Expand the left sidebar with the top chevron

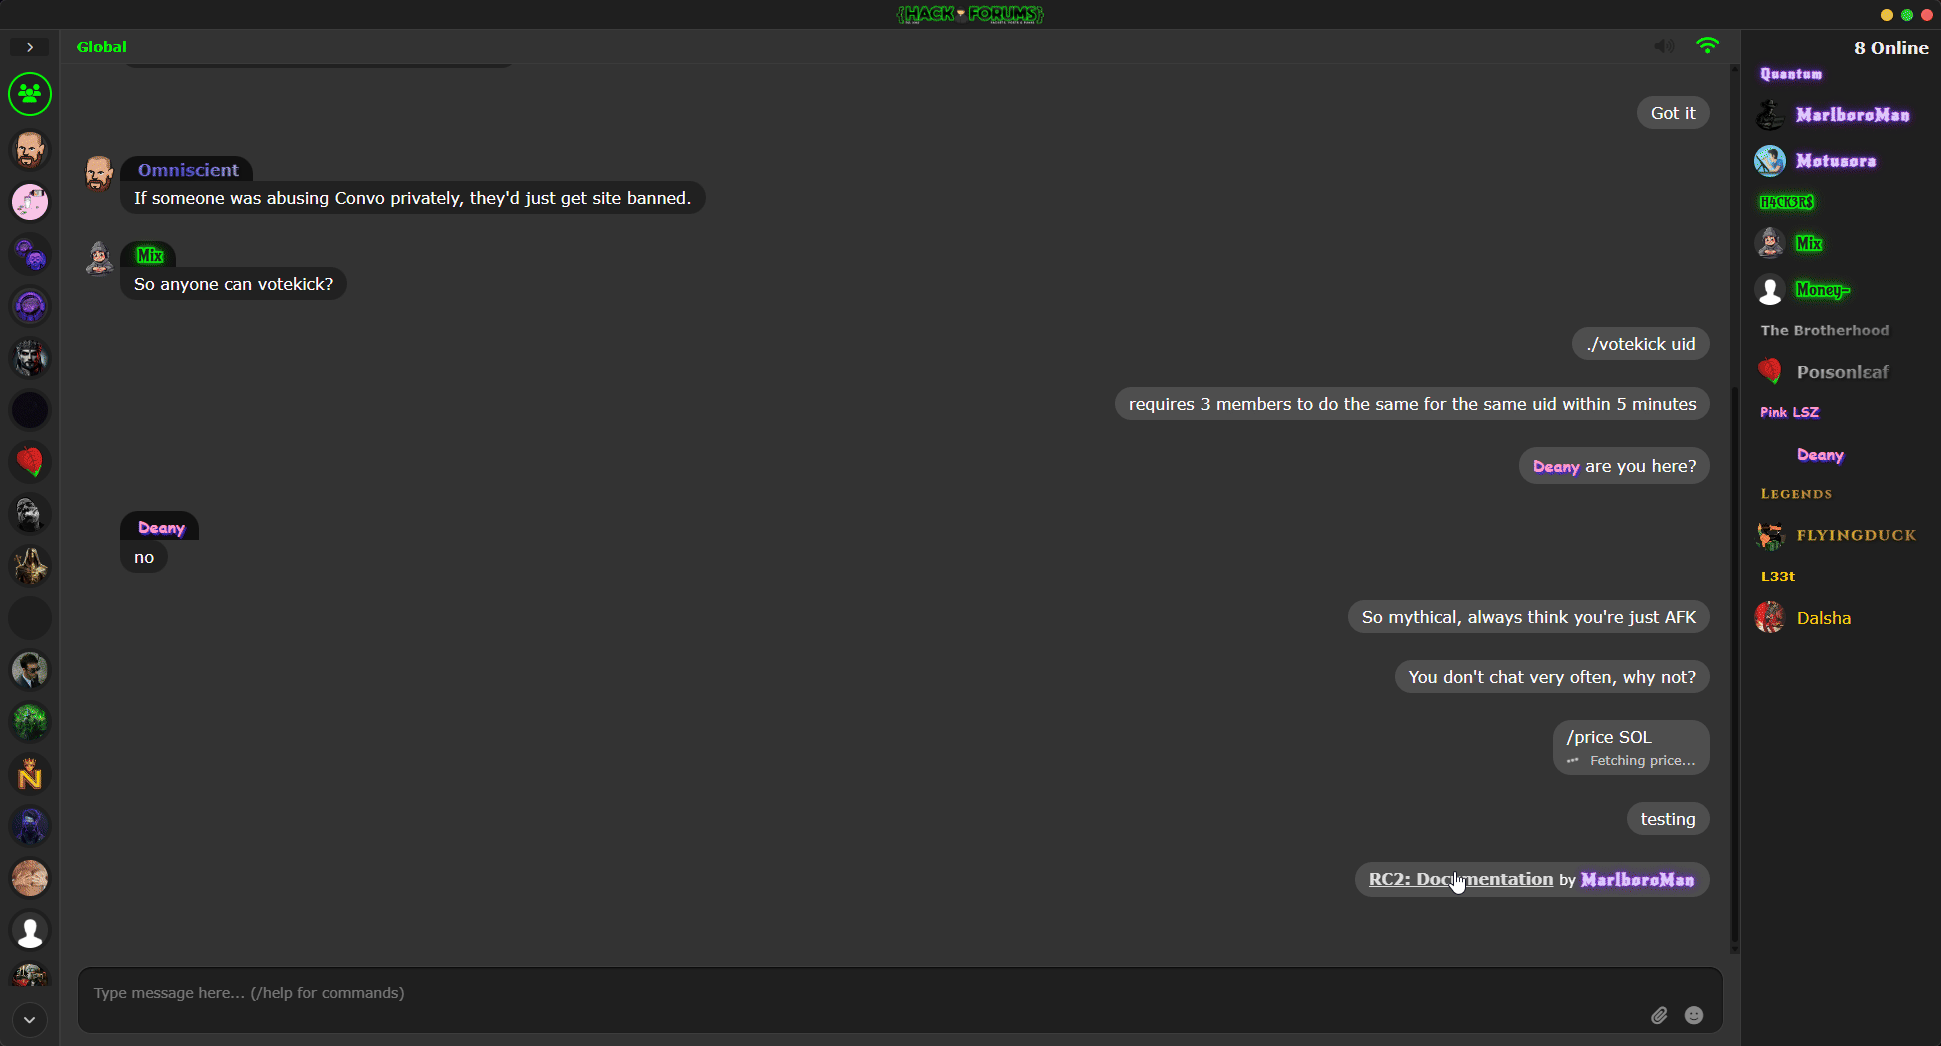tap(30, 47)
